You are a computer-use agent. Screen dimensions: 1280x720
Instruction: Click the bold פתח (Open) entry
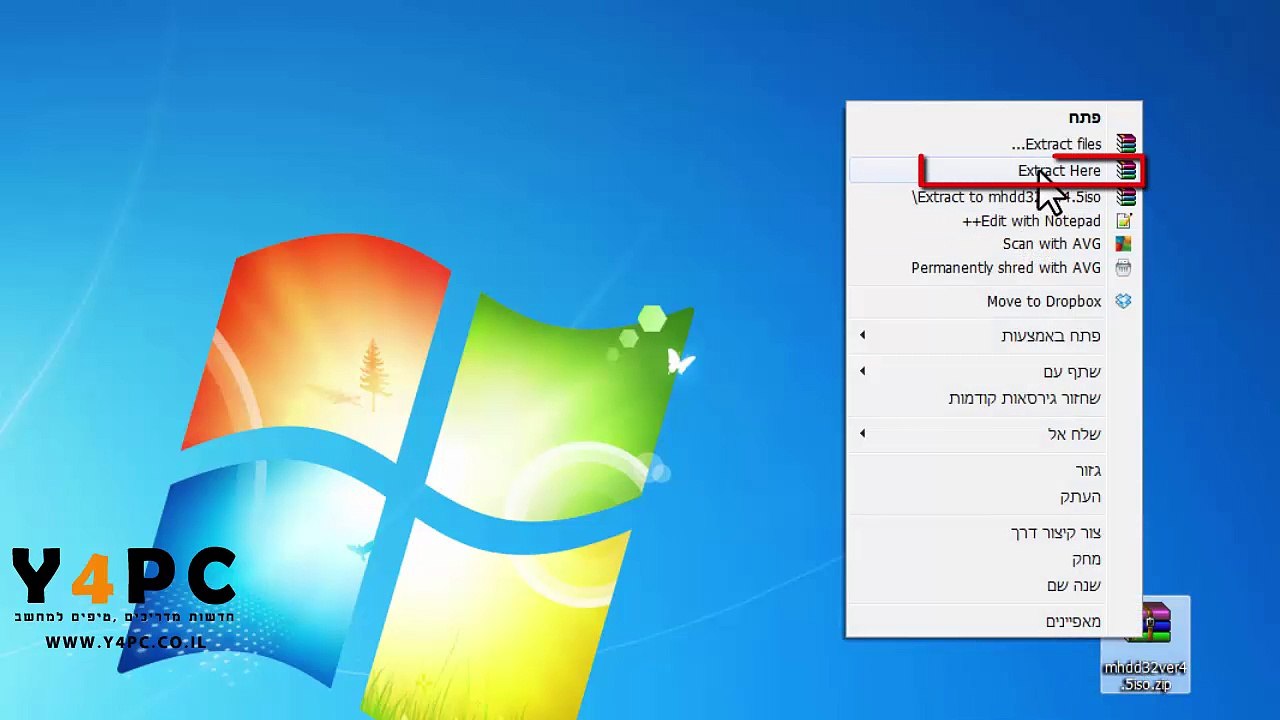pos(994,118)
